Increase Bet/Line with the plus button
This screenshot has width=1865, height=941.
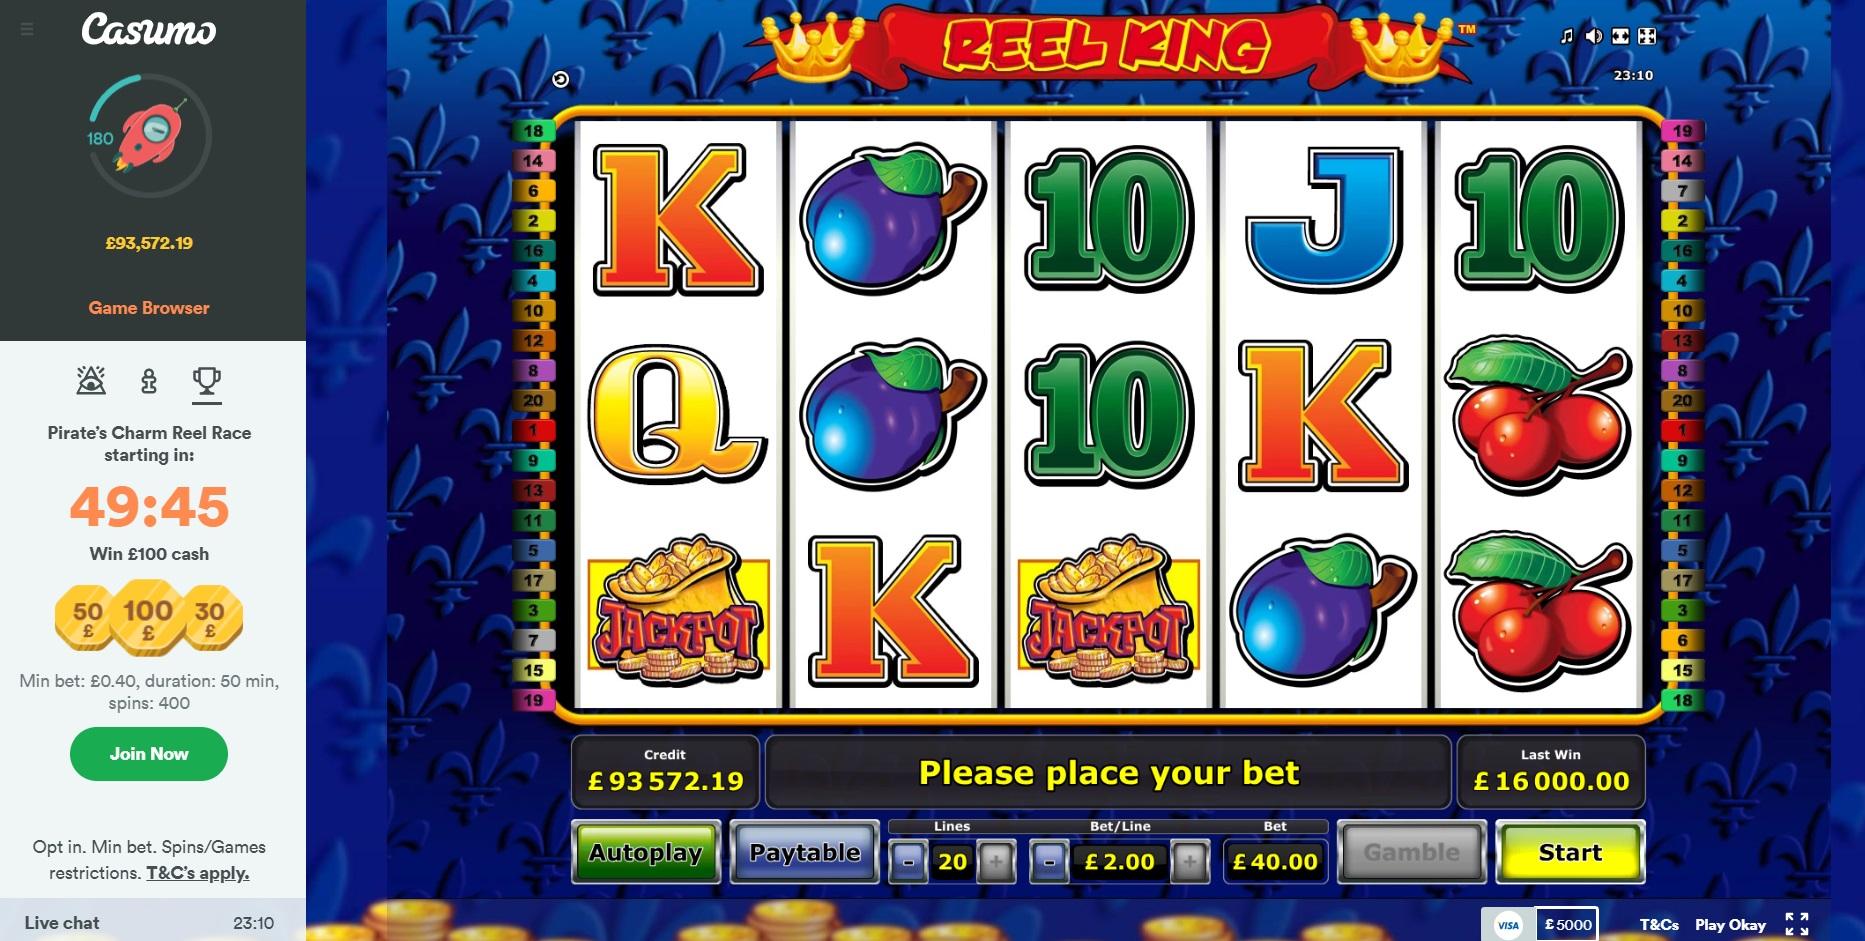pos(1189,861)
